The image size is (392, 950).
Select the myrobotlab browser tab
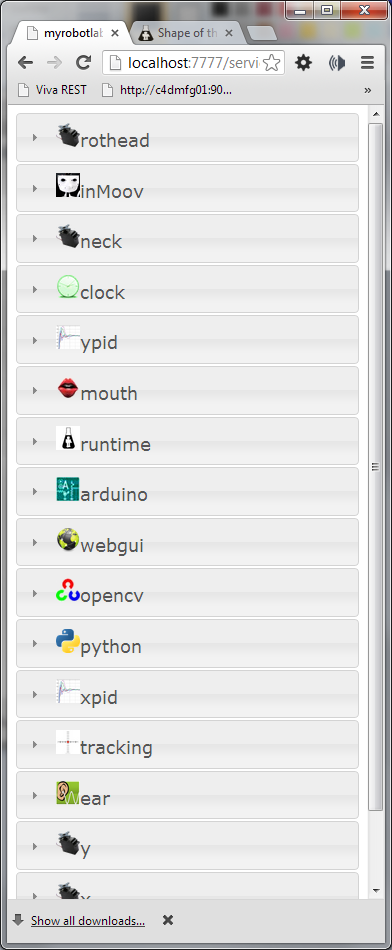71,33
